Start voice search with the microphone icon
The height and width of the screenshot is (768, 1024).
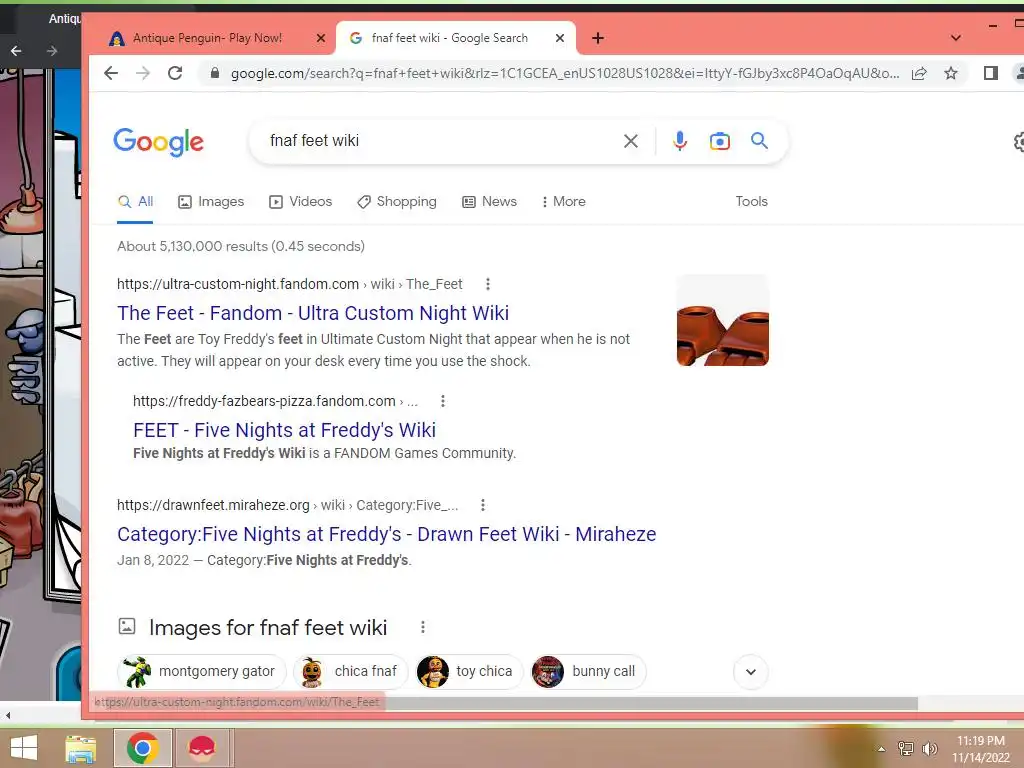(x=680, y=141)
